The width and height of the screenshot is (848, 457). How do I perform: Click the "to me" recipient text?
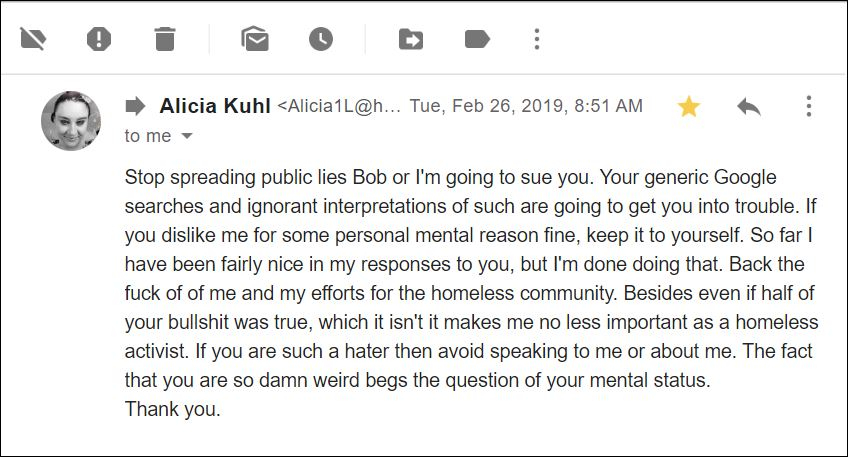click(148, 136)
